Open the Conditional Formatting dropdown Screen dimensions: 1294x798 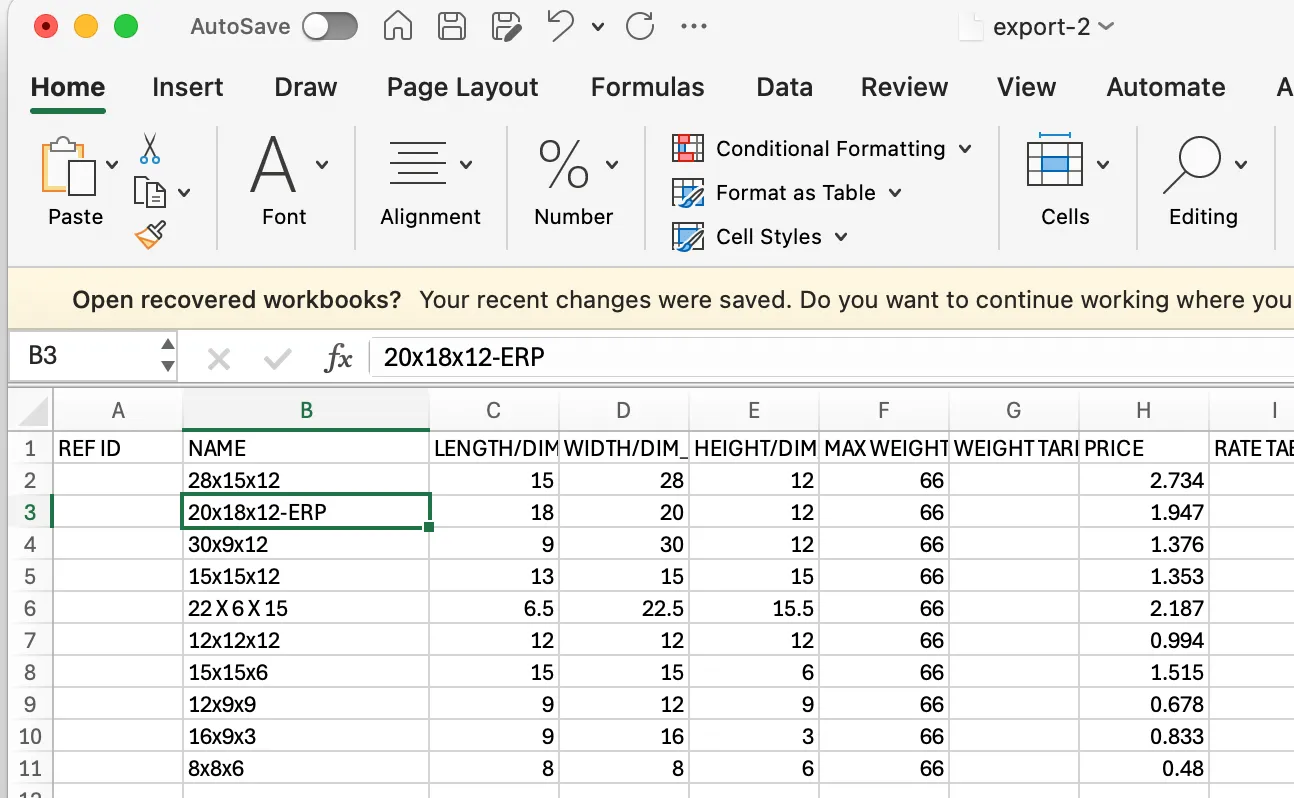[x=822, y=149]
